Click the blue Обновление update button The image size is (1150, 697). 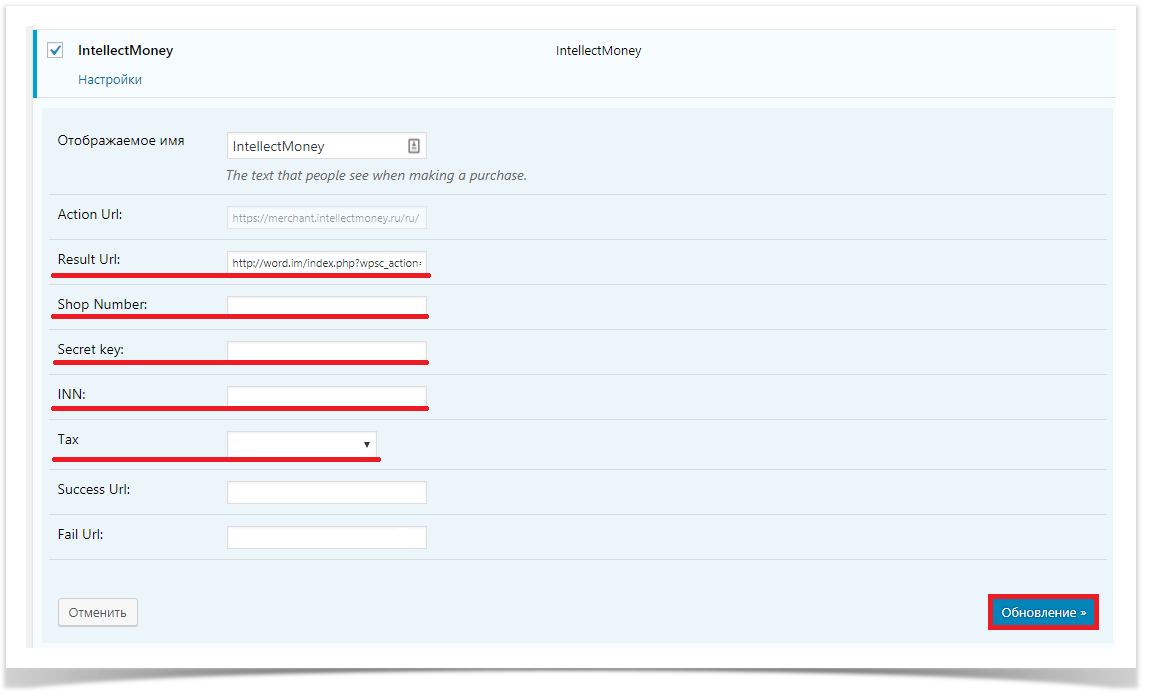pyautogui.click(x=1043, y=612)
